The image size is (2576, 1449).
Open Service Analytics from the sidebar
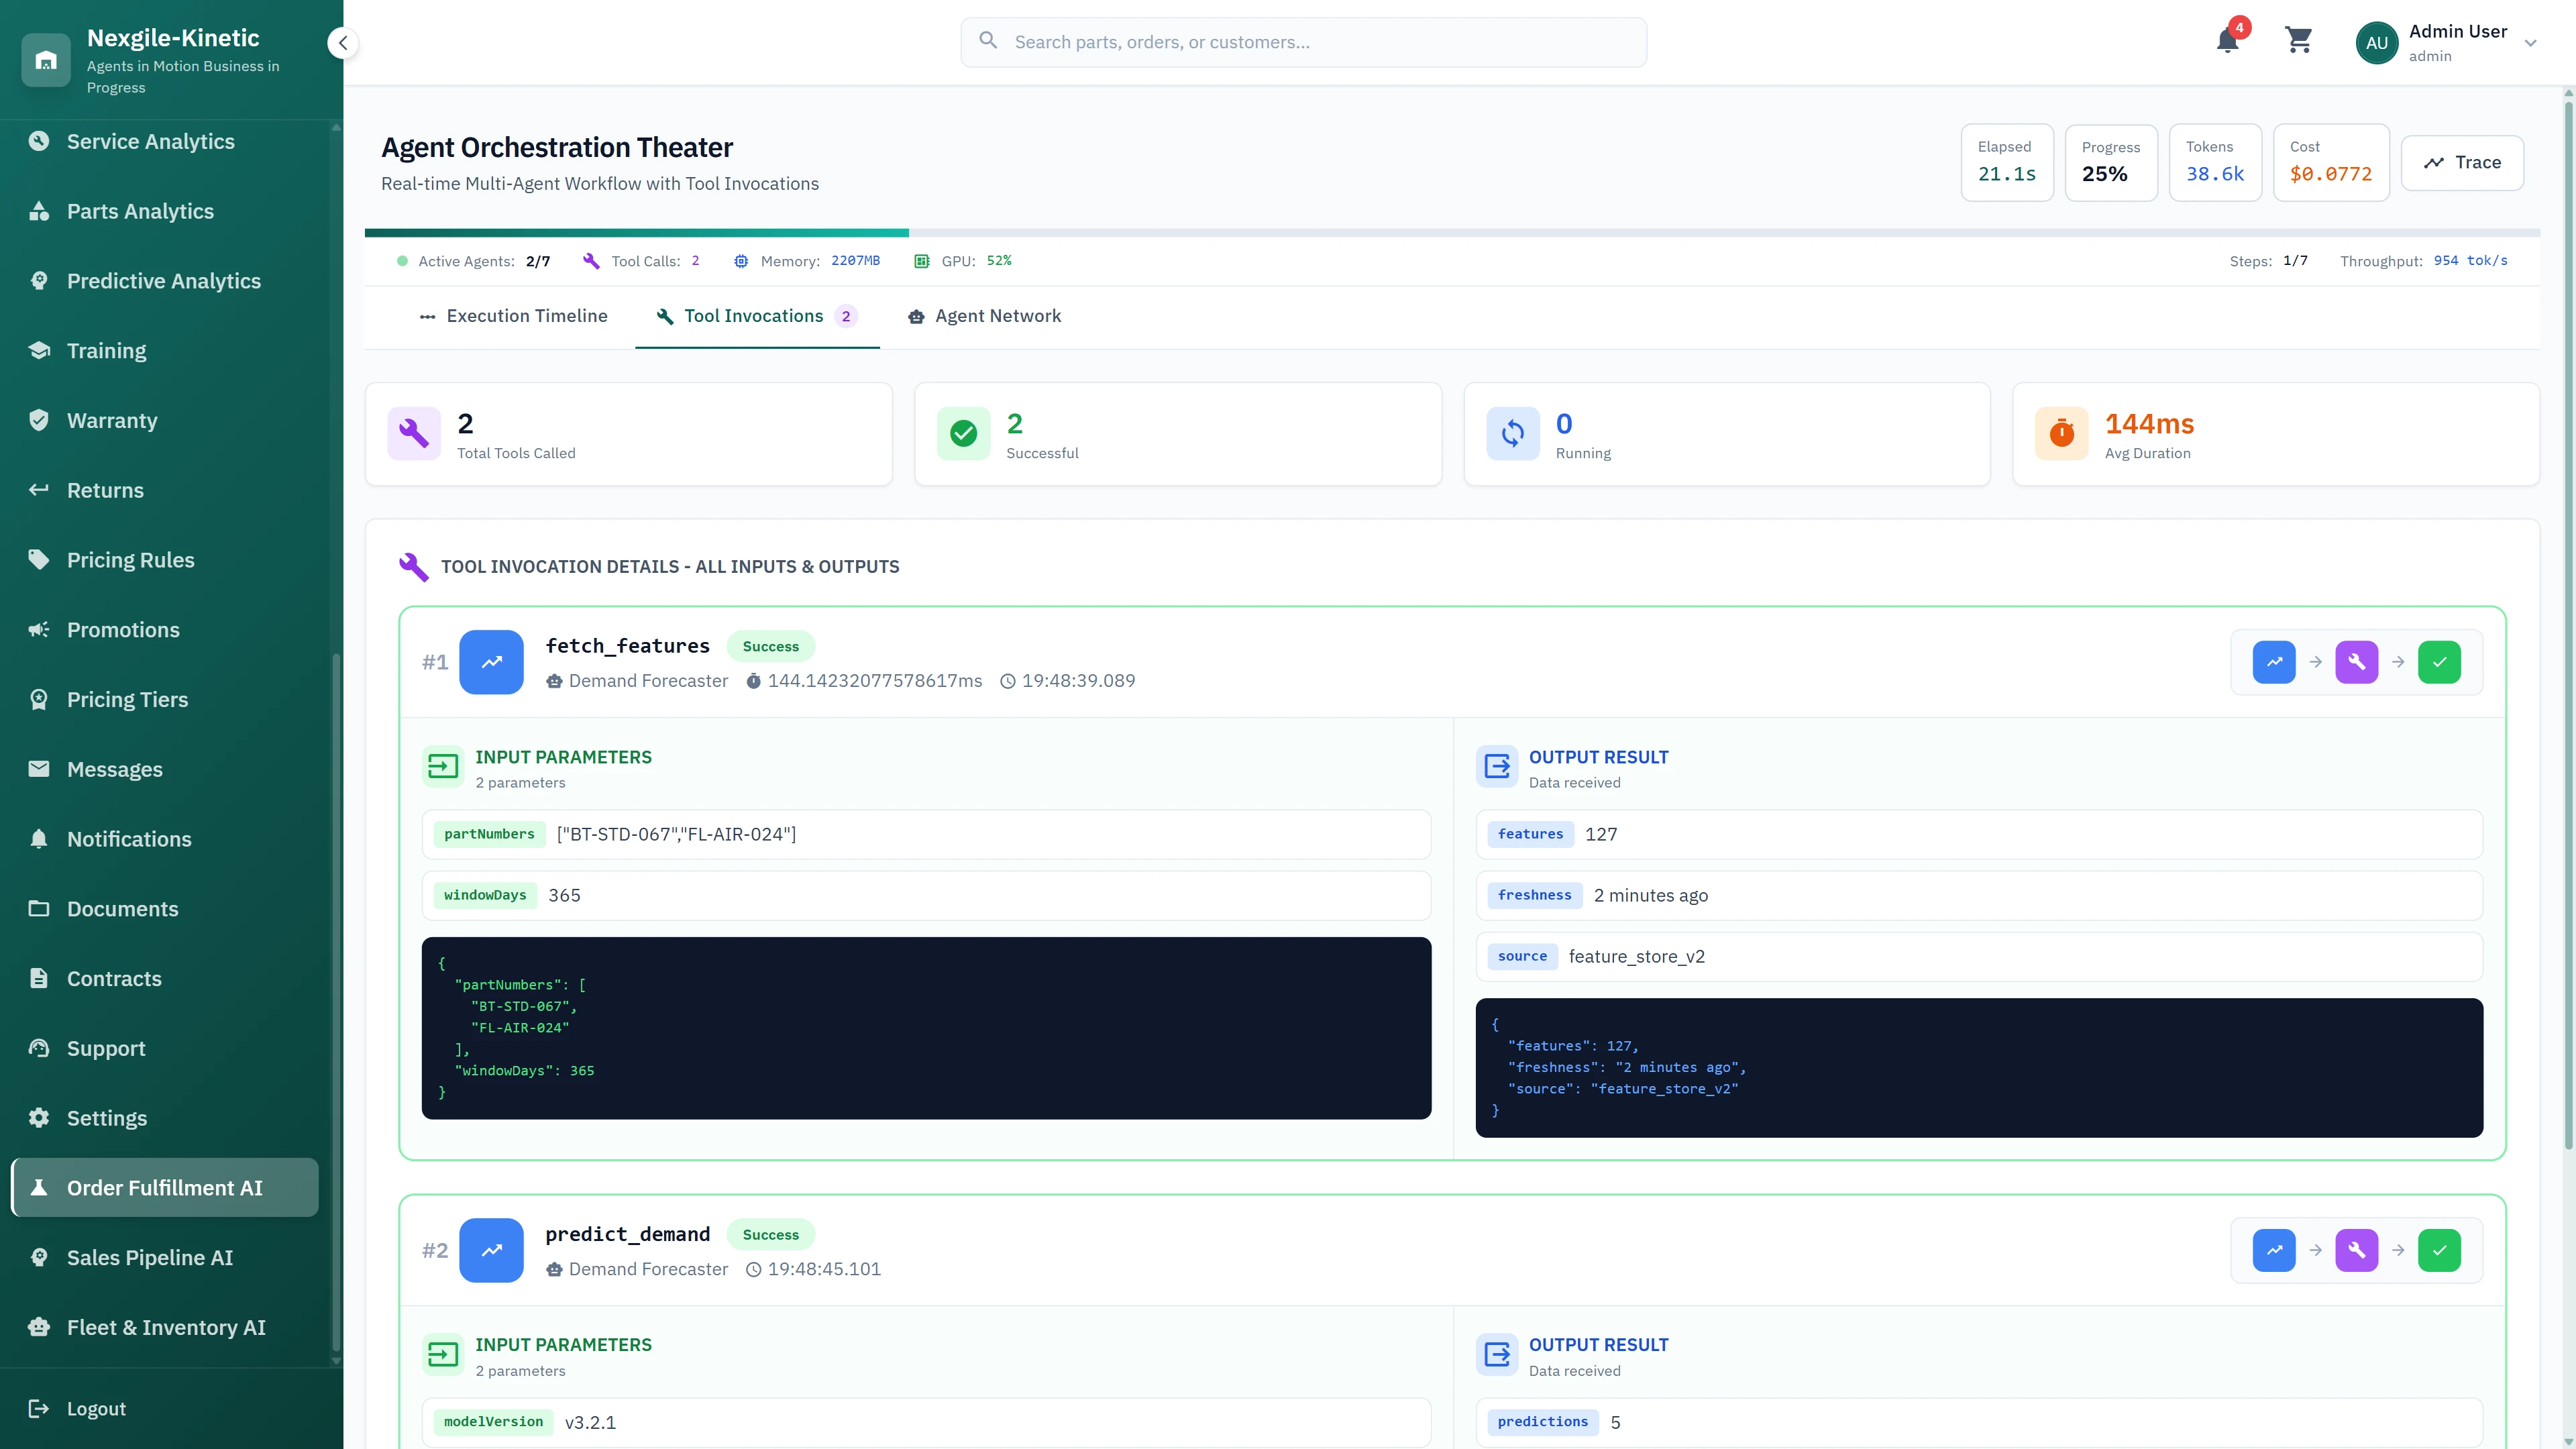click(149, 141)
